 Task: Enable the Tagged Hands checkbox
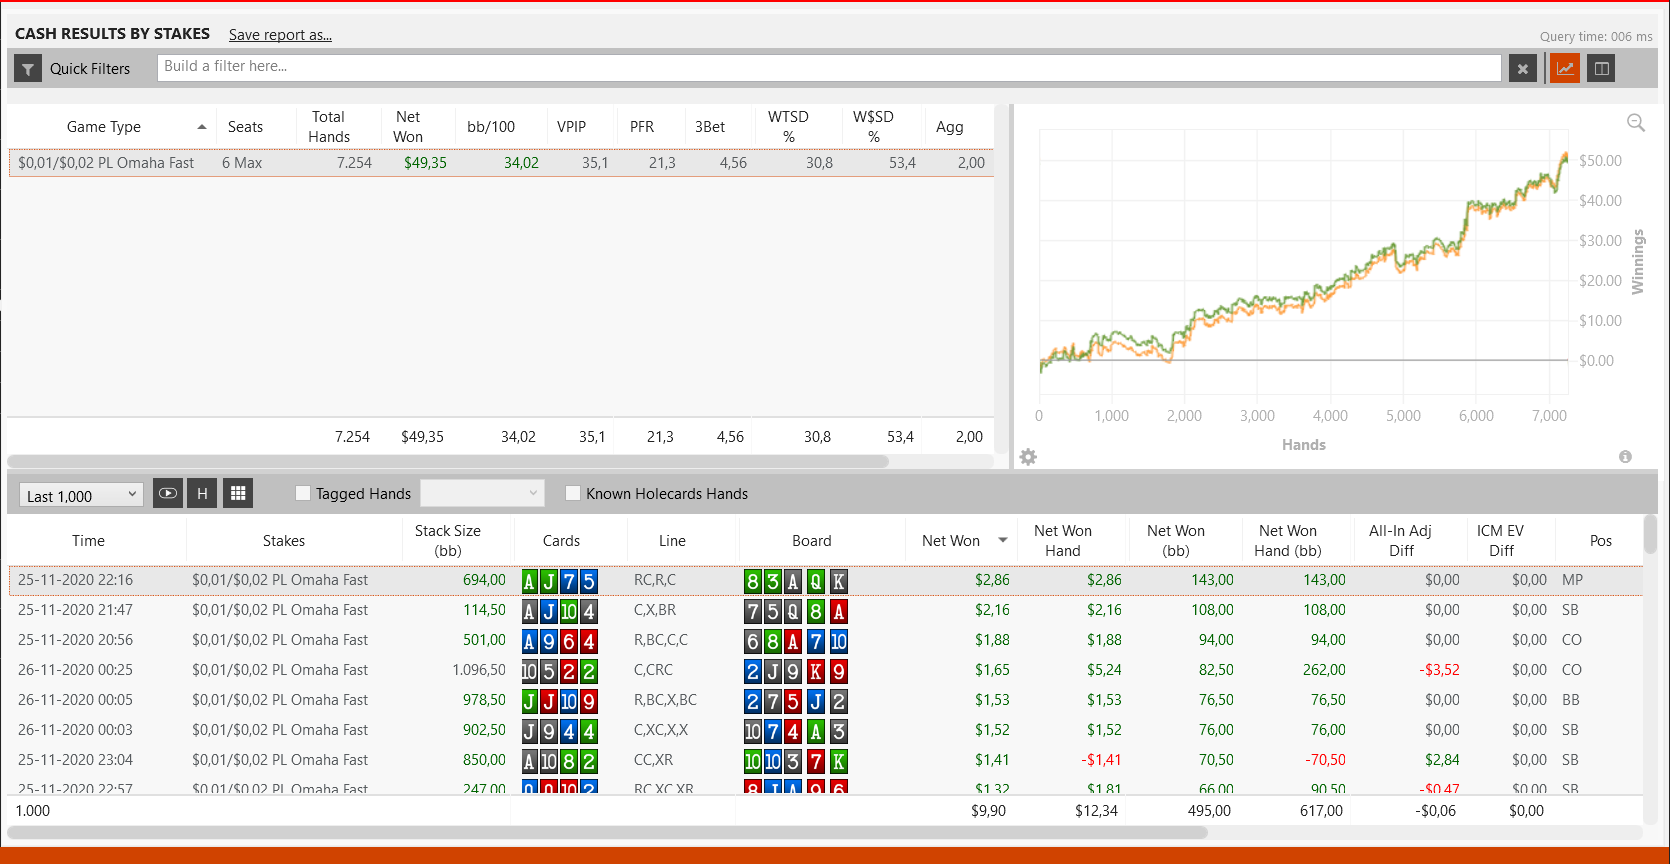[x=303, y=493]
